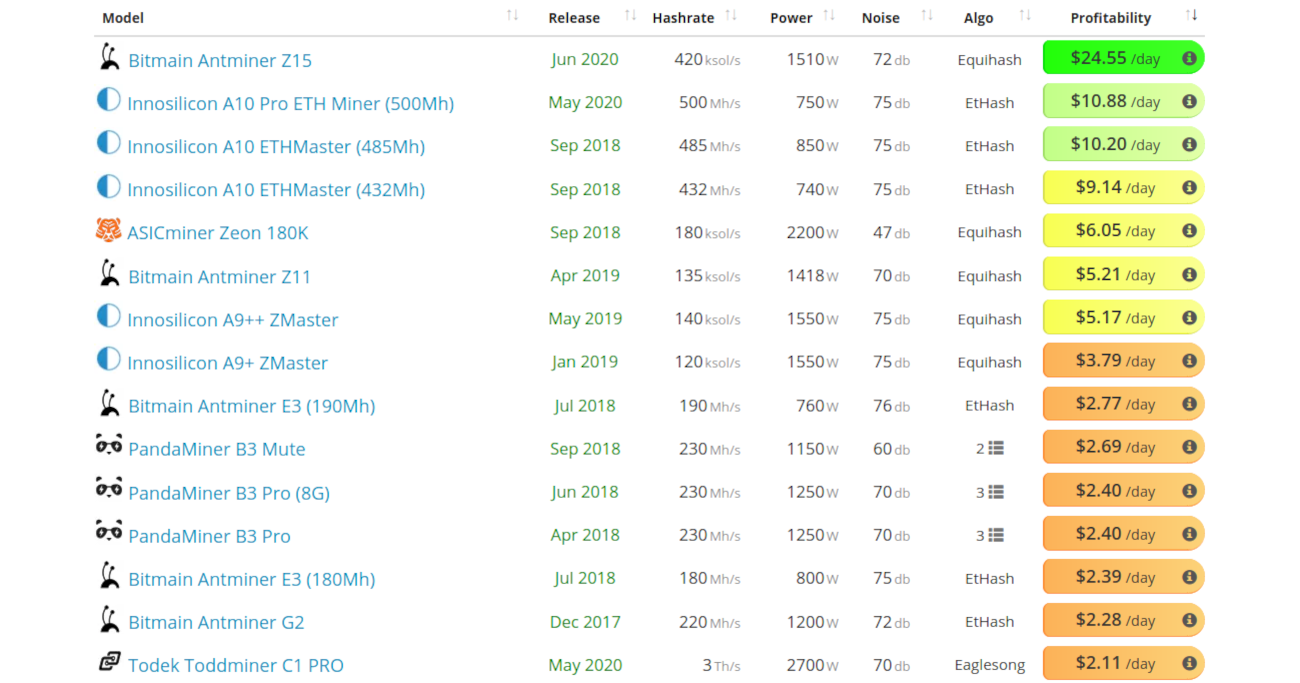Click the info icon in the $10.88 profitability badge
The height and width of the screenshot is (683, 1300).
(x=1189, y=102)
